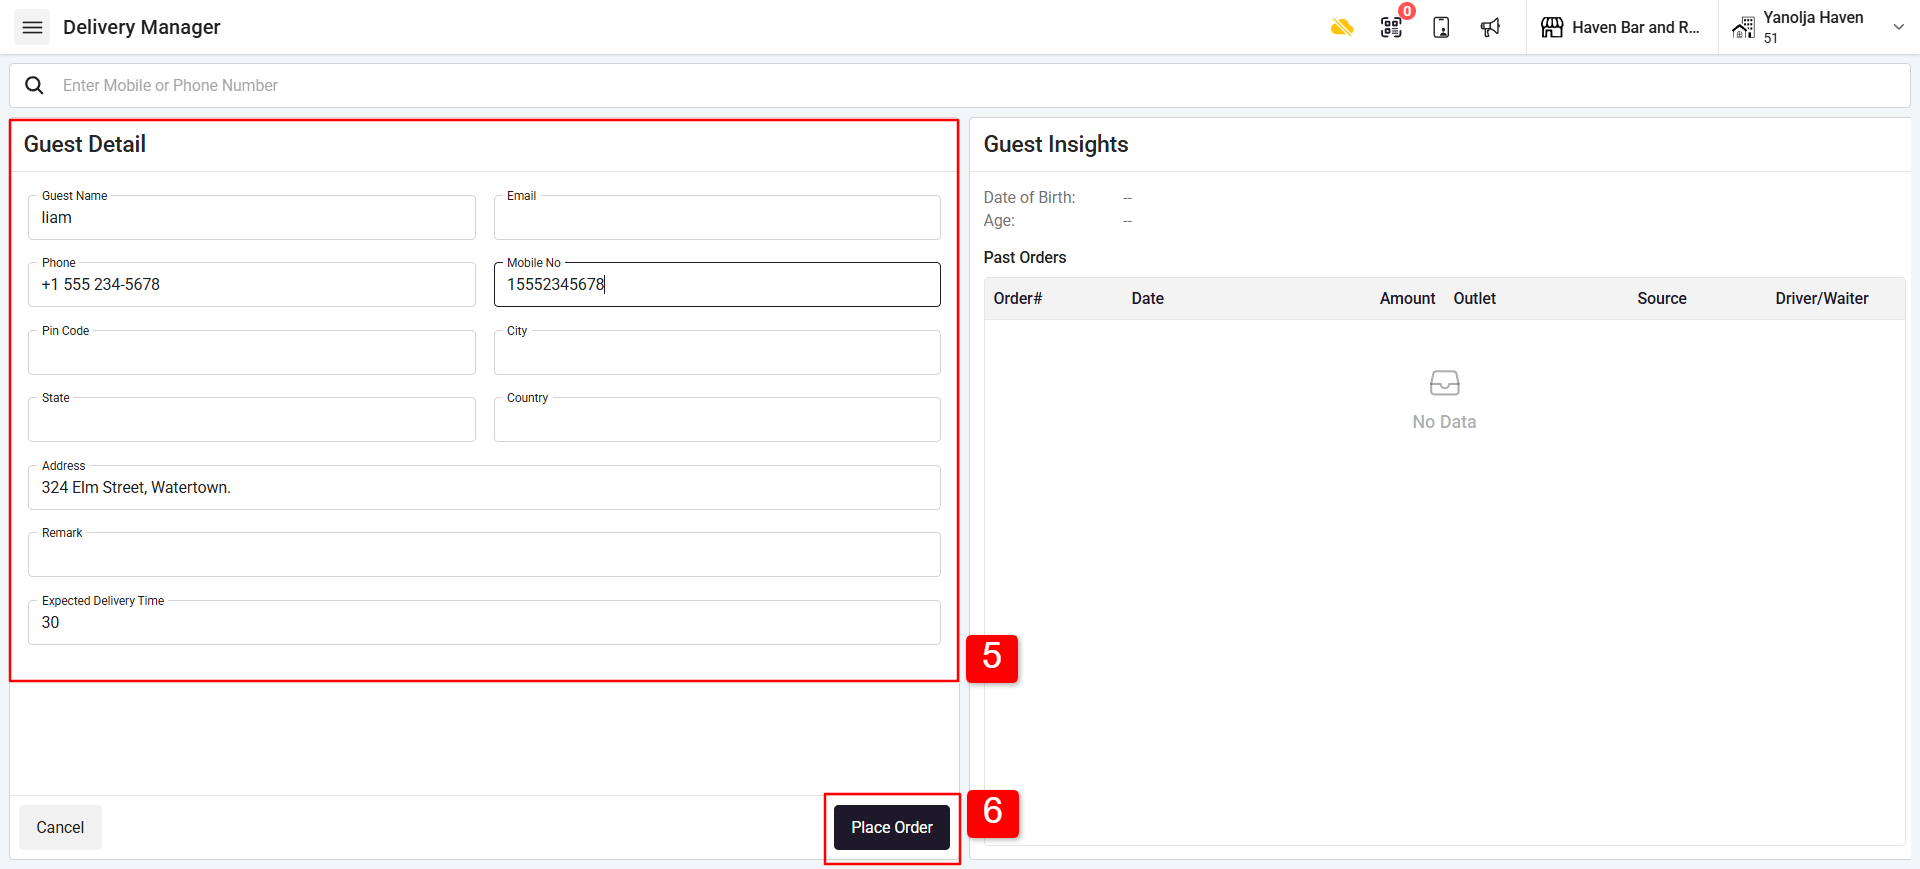
Task: Click the Past Orders label
Action: point(1024,257)
